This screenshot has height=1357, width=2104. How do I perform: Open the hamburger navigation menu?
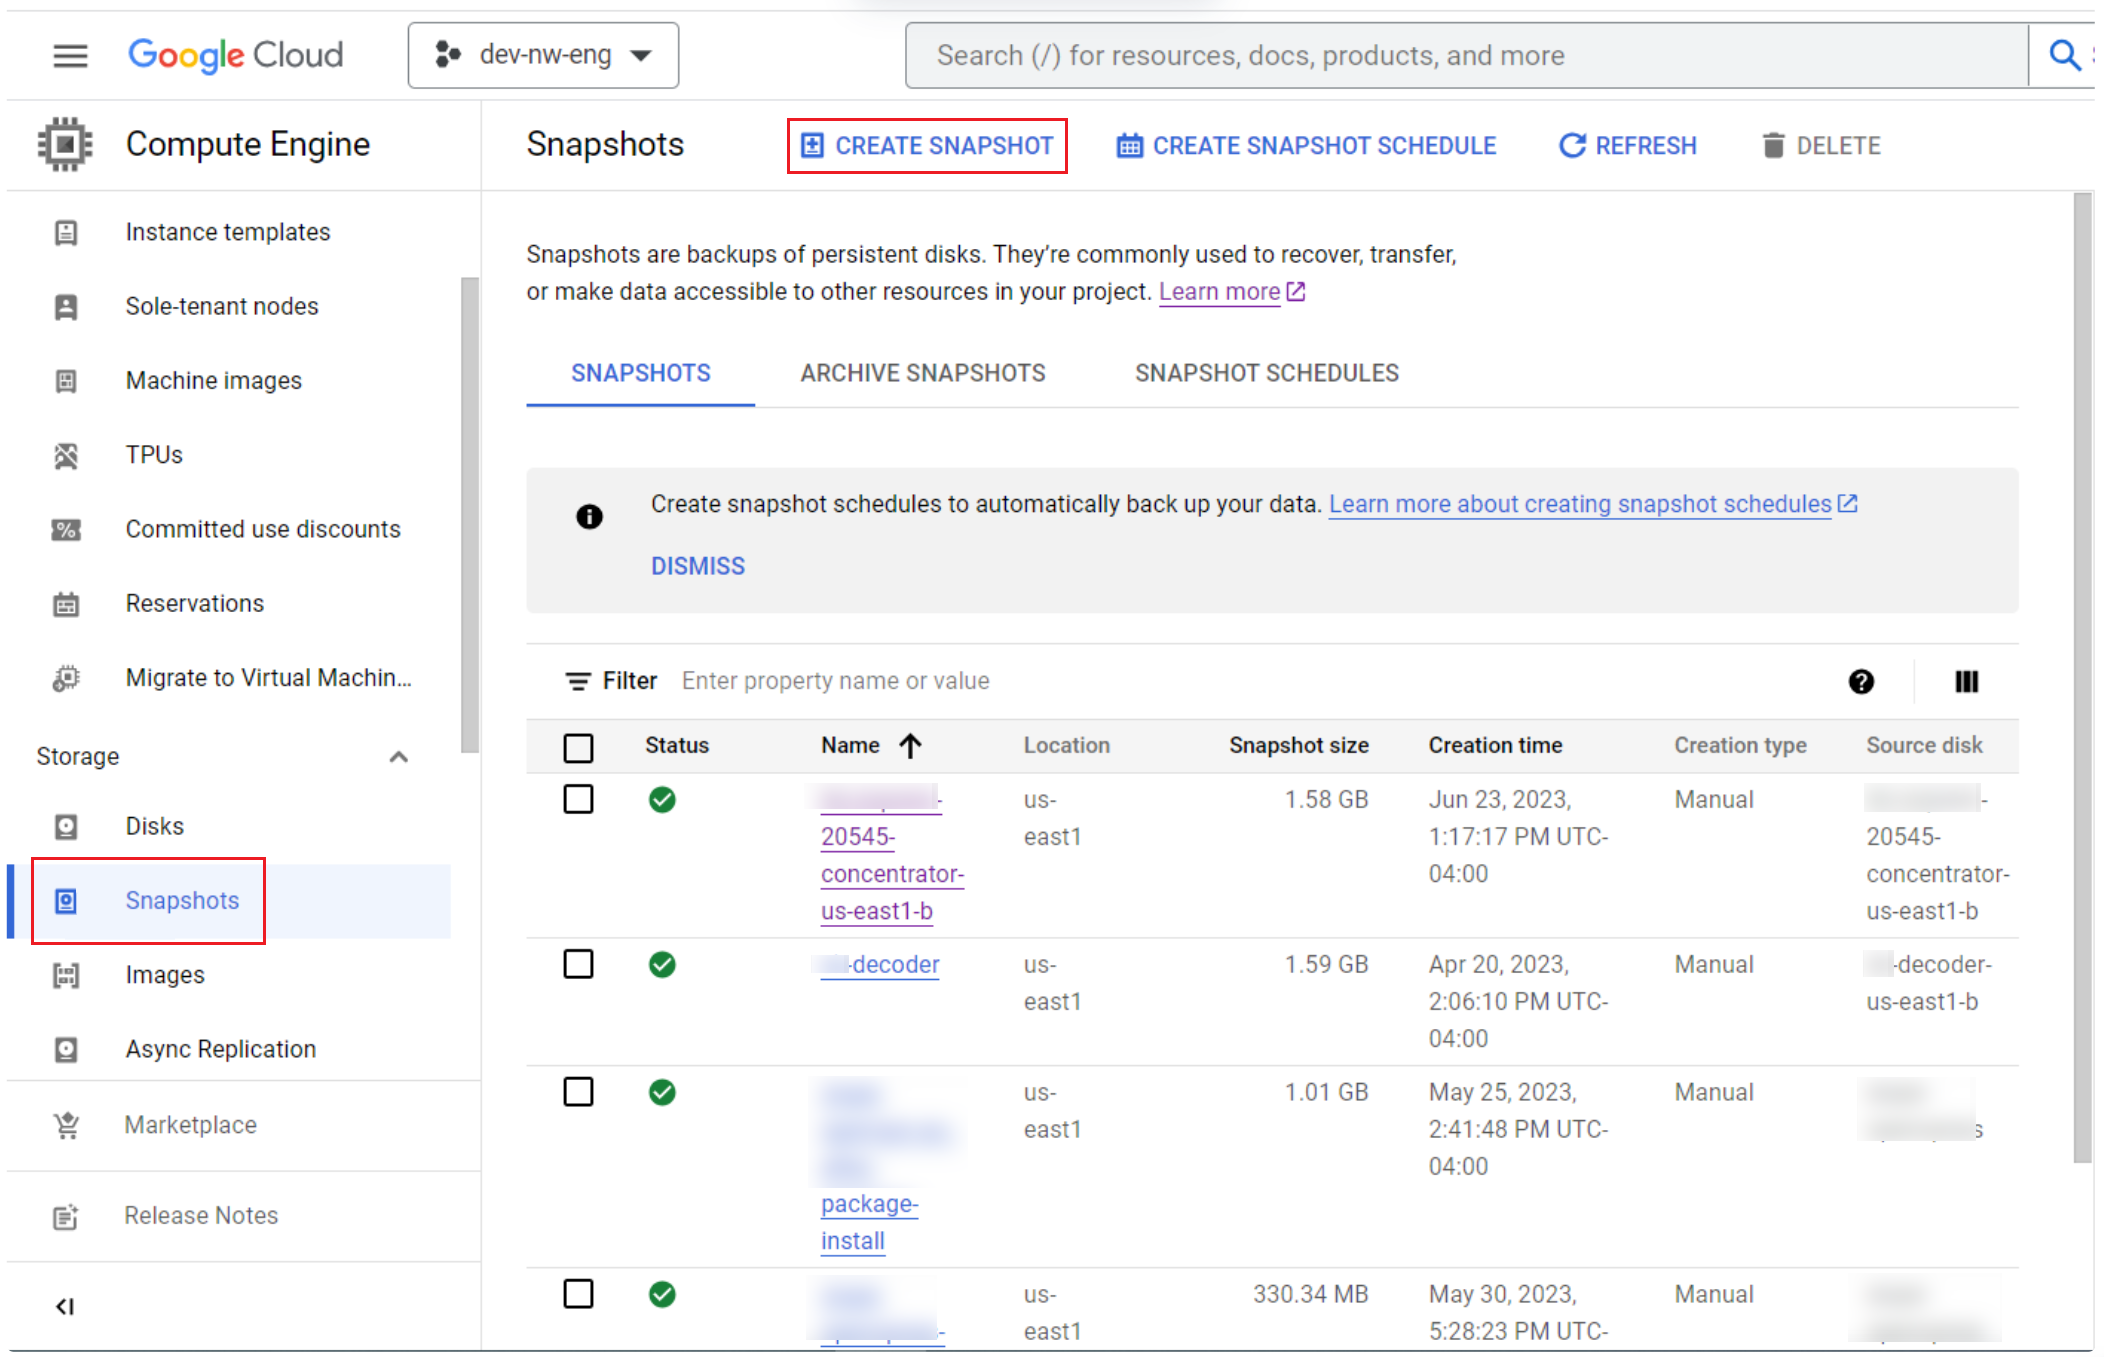pos(70,55)
